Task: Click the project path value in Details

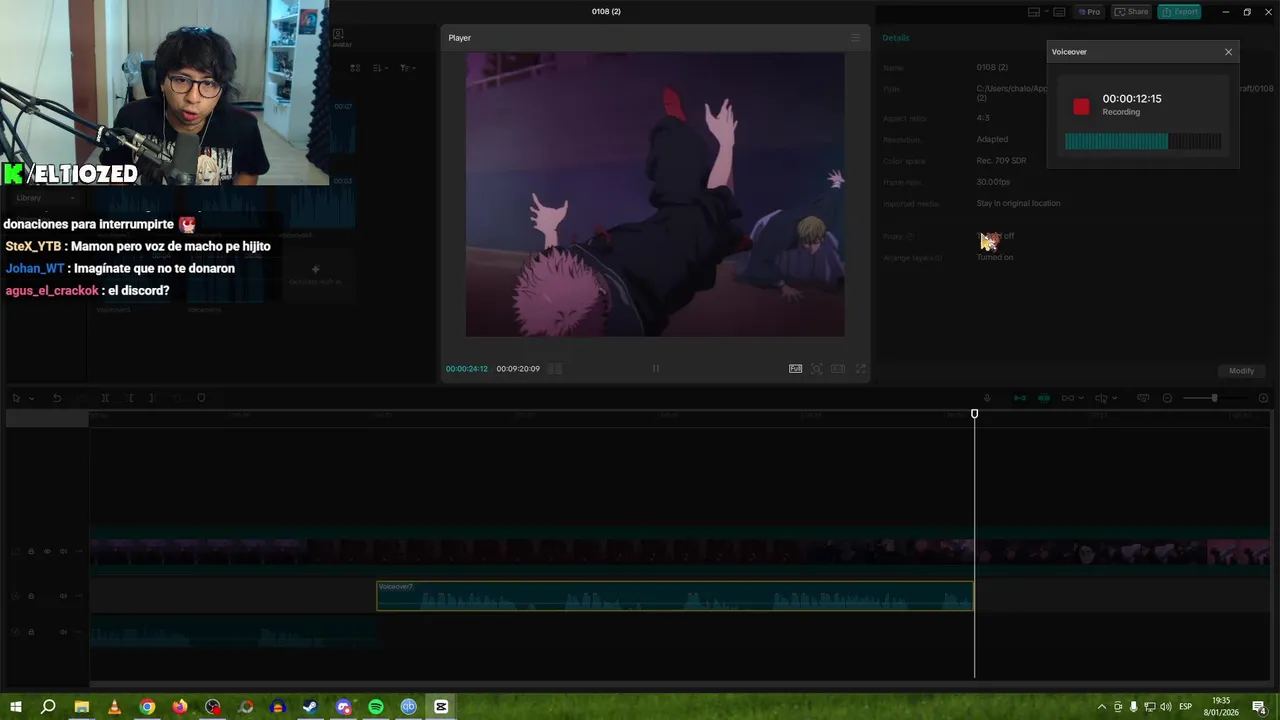Action: click(x=1125, y=93)
